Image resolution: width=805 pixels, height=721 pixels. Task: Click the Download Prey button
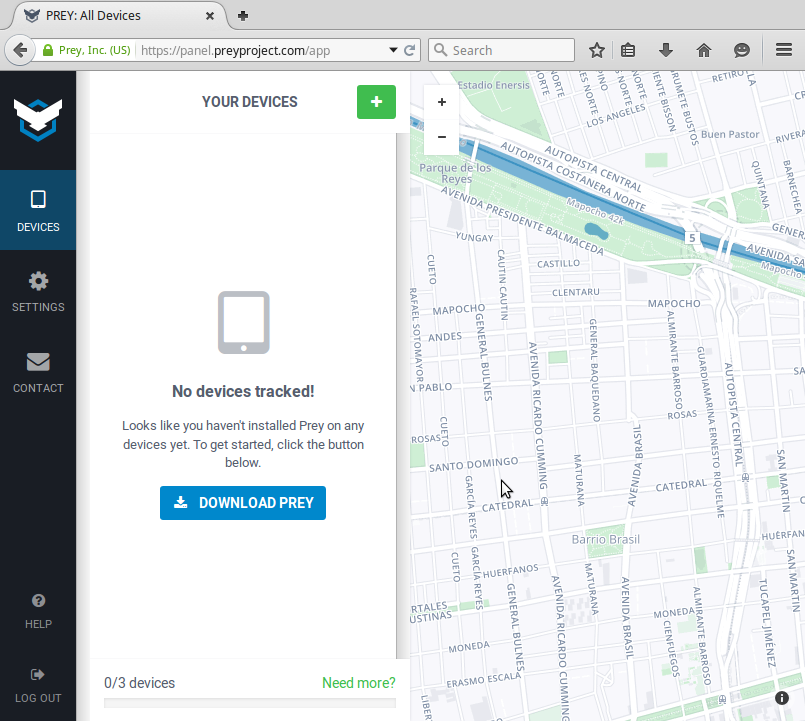click(x=243, y=503)
